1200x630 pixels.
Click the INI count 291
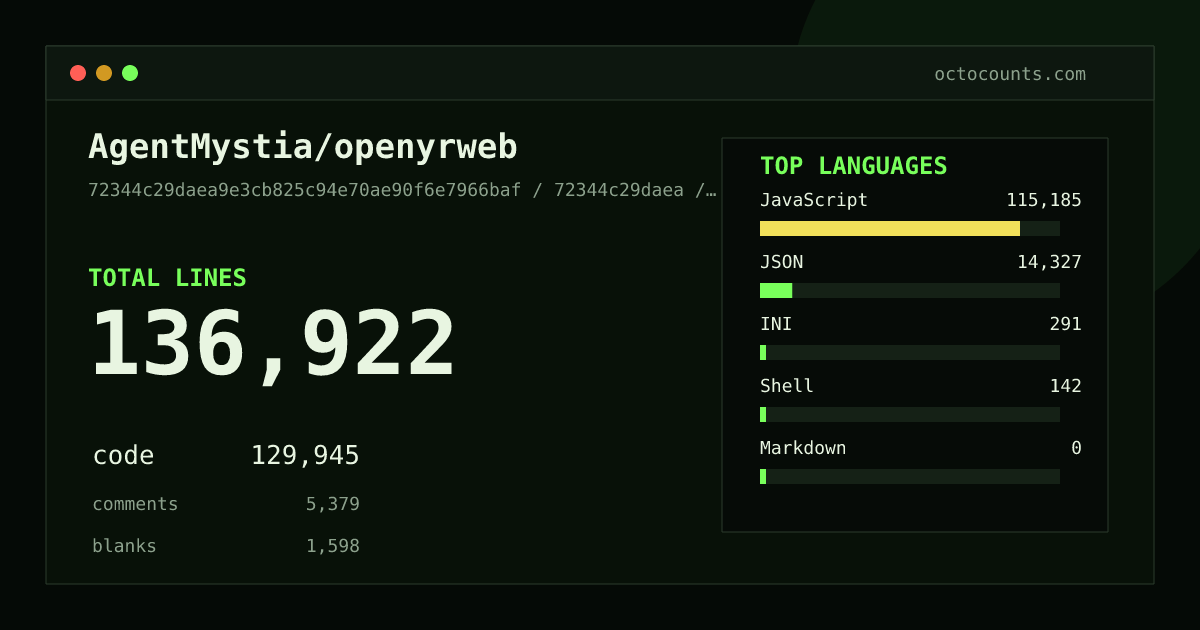point(1065,324)
